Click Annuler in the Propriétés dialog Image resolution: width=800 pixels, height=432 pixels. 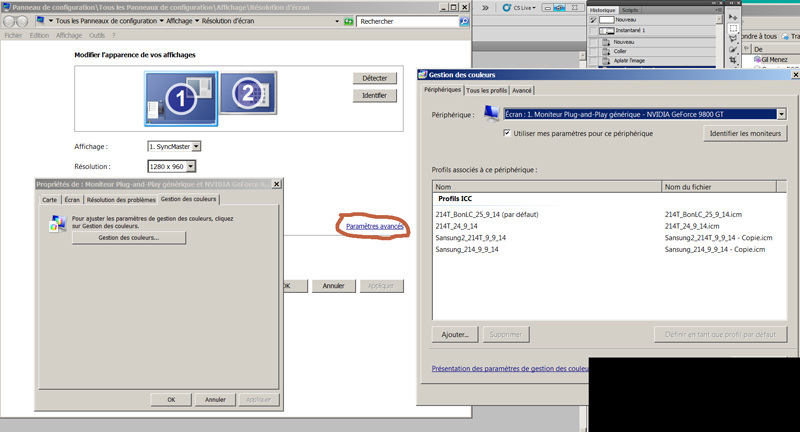215,399
